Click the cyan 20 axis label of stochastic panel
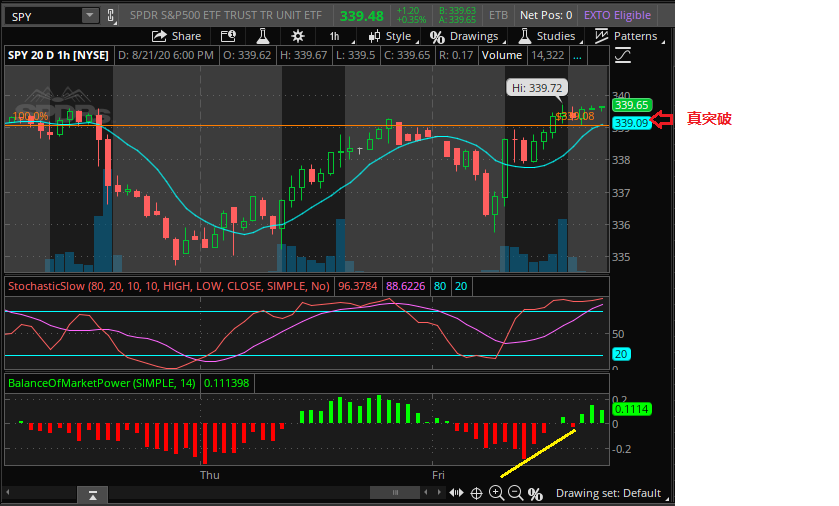The width and height of the screenshot is (839, 506). coord(621,354)
